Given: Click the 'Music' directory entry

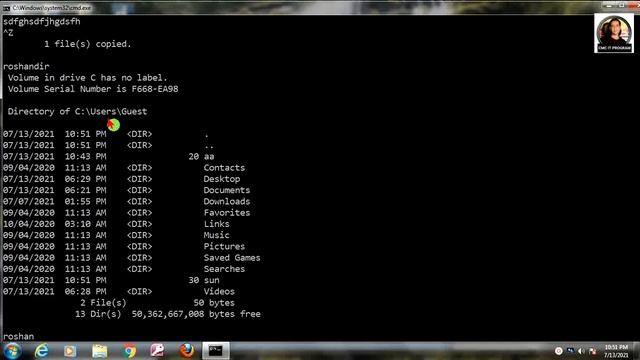Looking at the screenshot, I should pyautogui.click(x=216, y=235).
